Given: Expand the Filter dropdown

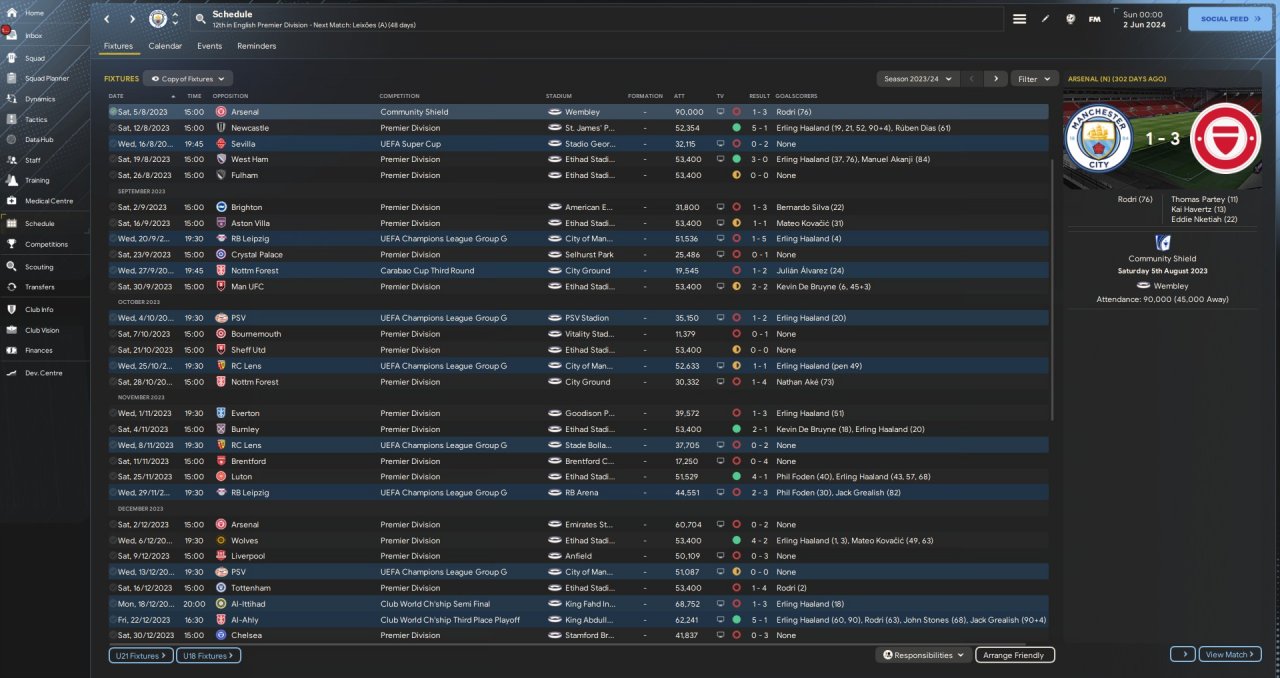Looking at the screenshot, I should coord(1034,78).
